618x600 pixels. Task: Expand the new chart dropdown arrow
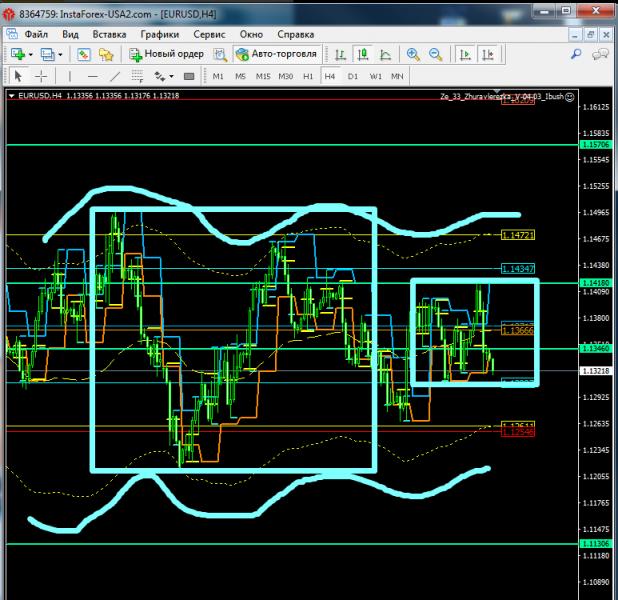pyautogui.click(x=31, y=54)
